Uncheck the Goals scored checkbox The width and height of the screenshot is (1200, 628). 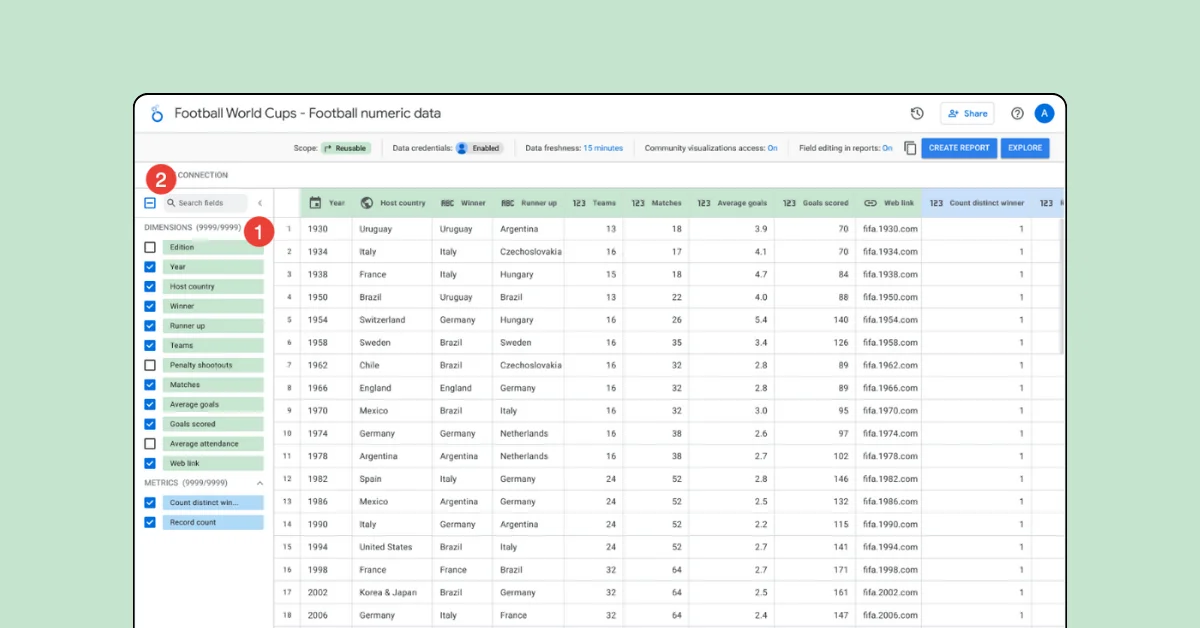tap(150, 424)
